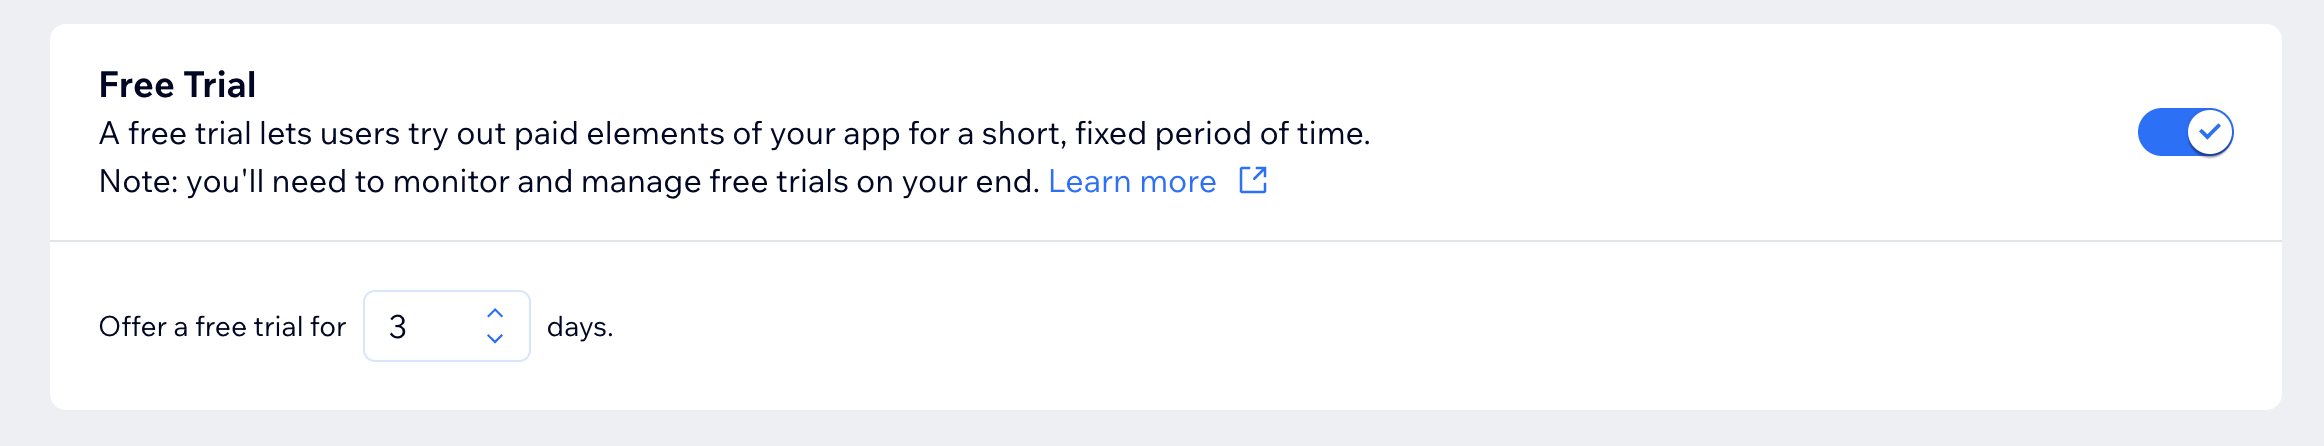Decrease trial days with the down arrow
Viewport: 2324px width, 446px height.
(495, 339)
